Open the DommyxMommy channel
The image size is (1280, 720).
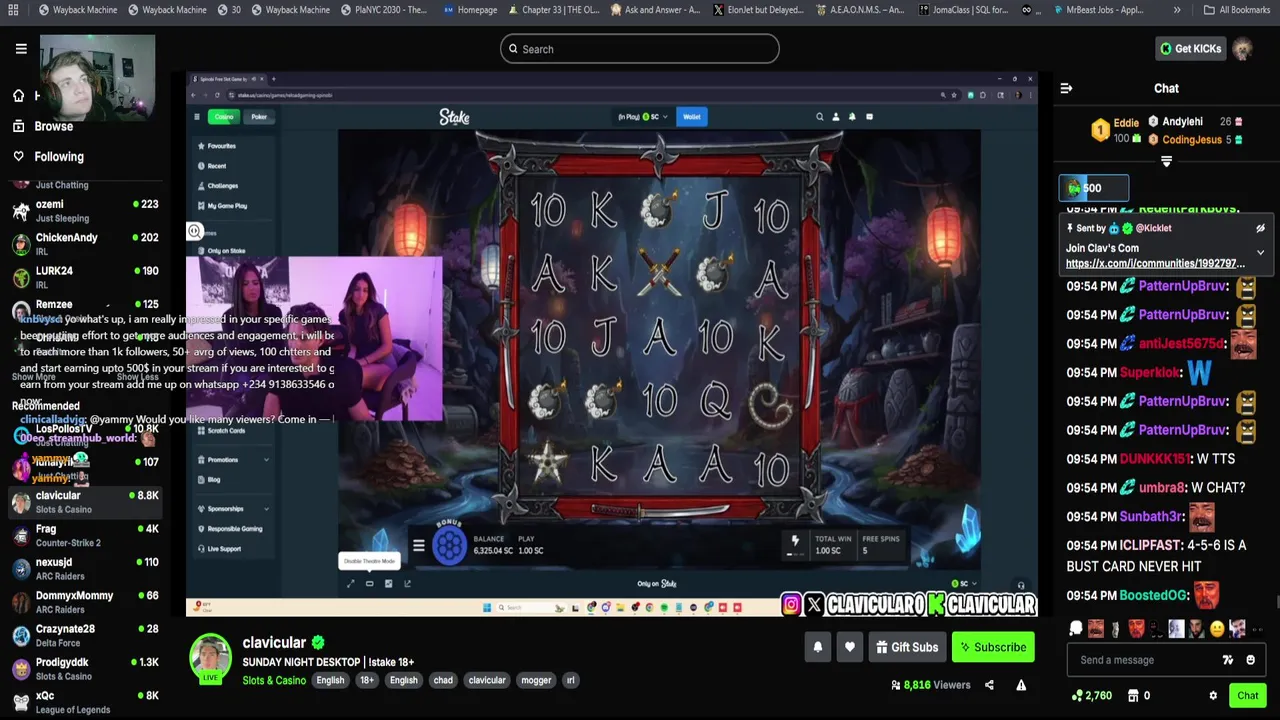84,602
